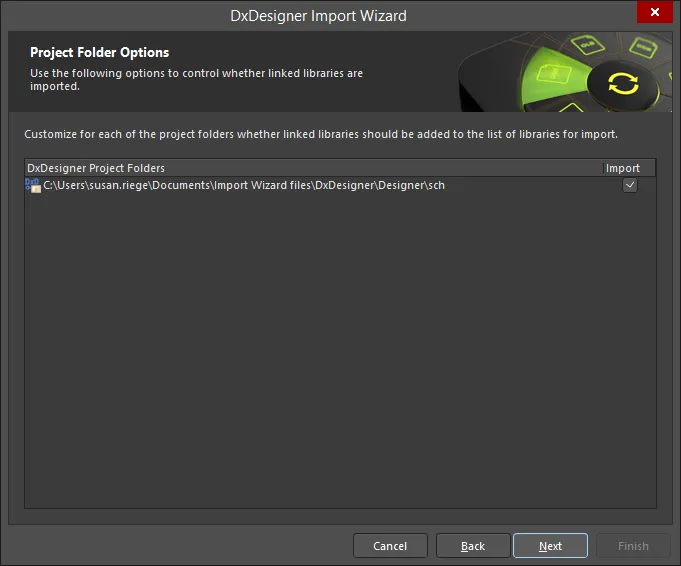Click the Project Folder Options heading
681x566 pixels.
[x=99, y=53]
